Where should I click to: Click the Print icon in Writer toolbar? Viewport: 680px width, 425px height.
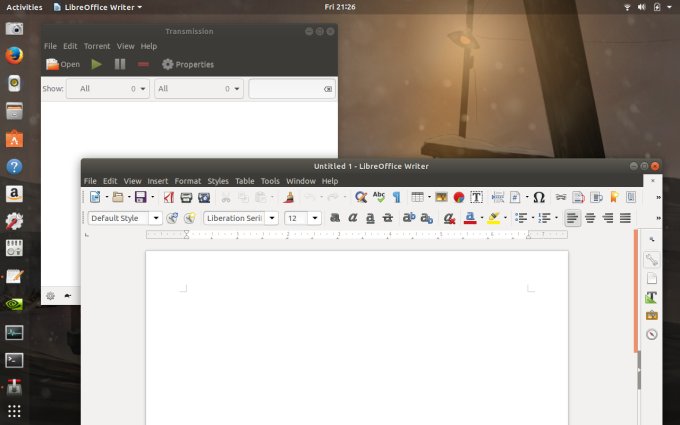pyautogui.click(x=186, y=197)
